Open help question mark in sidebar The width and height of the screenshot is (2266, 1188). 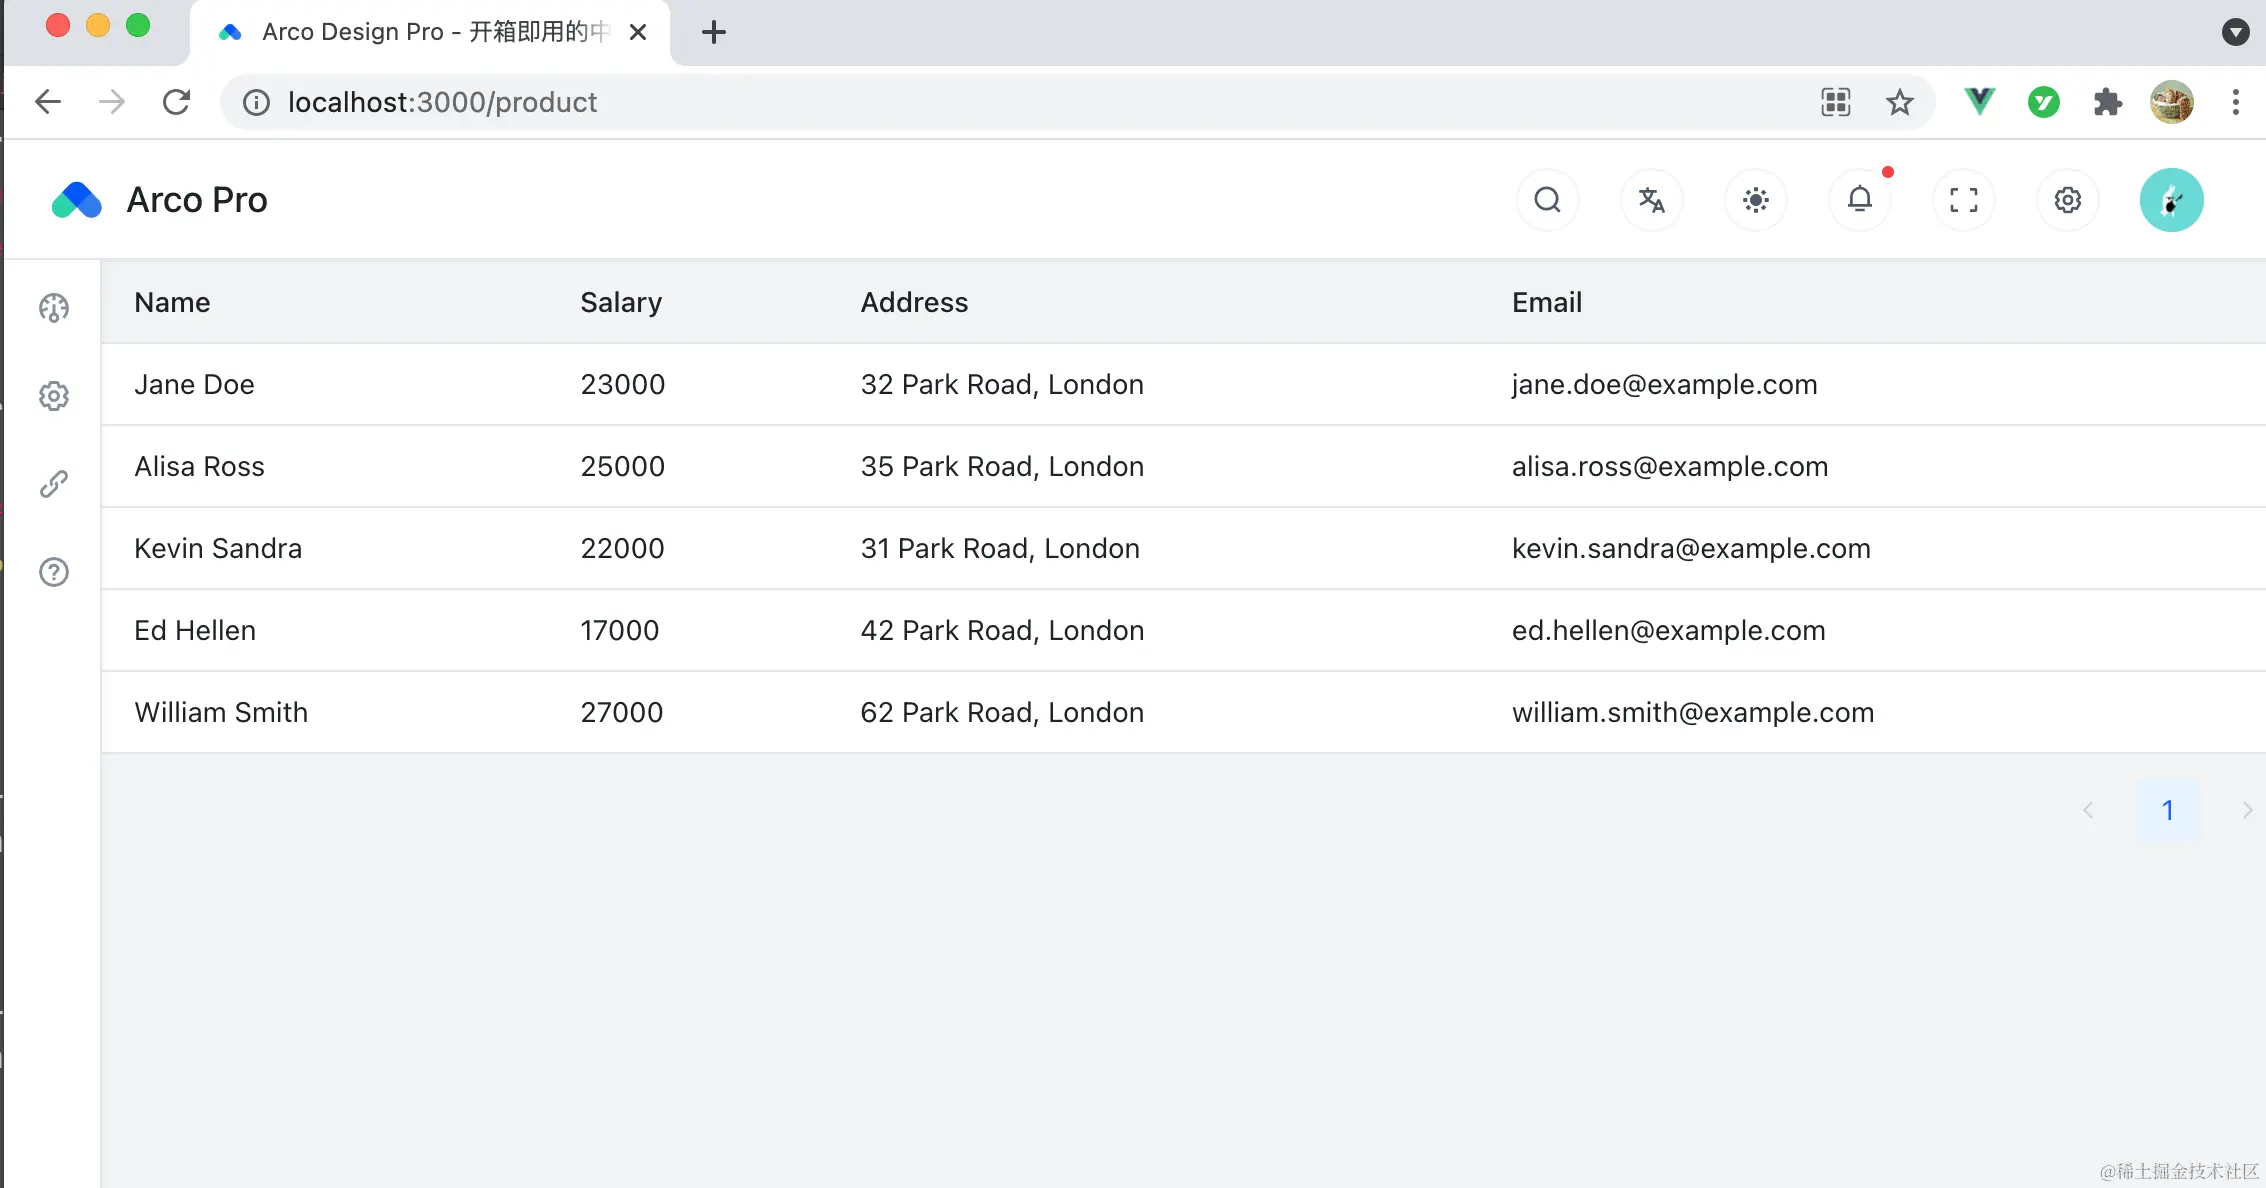pyautogui.click(x=54, y=572)
